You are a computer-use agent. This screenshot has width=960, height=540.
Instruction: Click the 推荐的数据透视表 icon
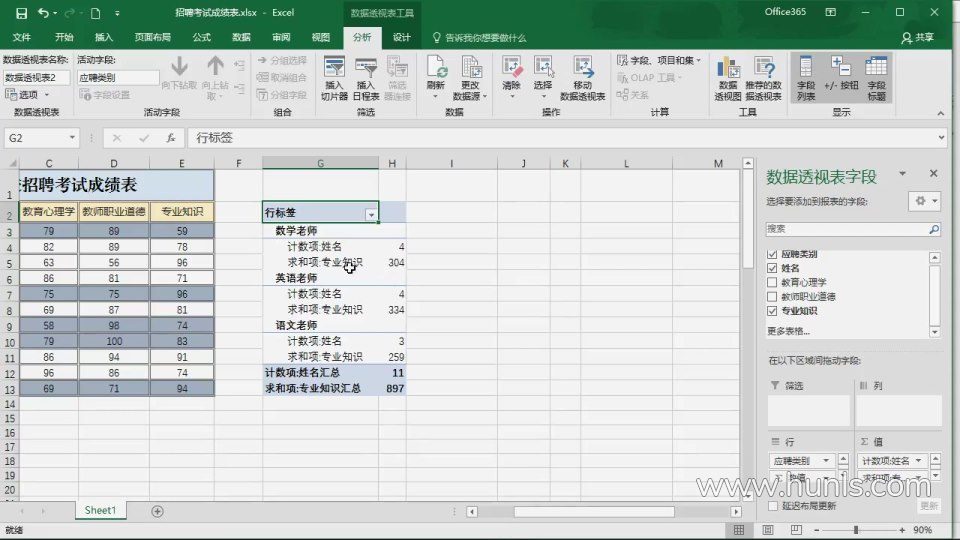tap(764, 76)
